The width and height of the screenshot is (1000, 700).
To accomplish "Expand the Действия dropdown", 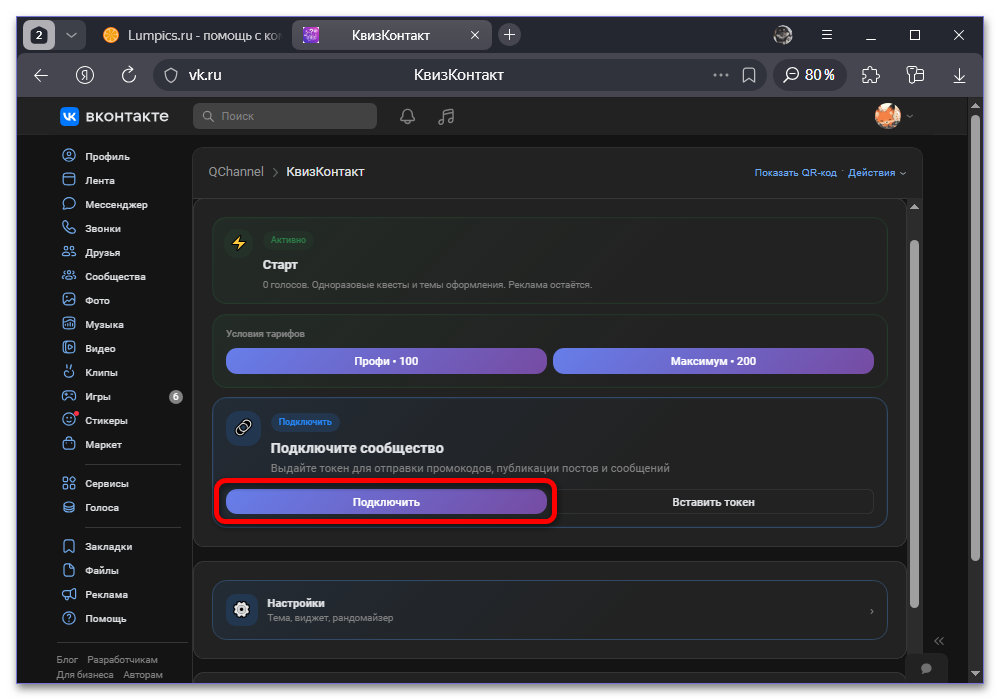I will 876,173.
